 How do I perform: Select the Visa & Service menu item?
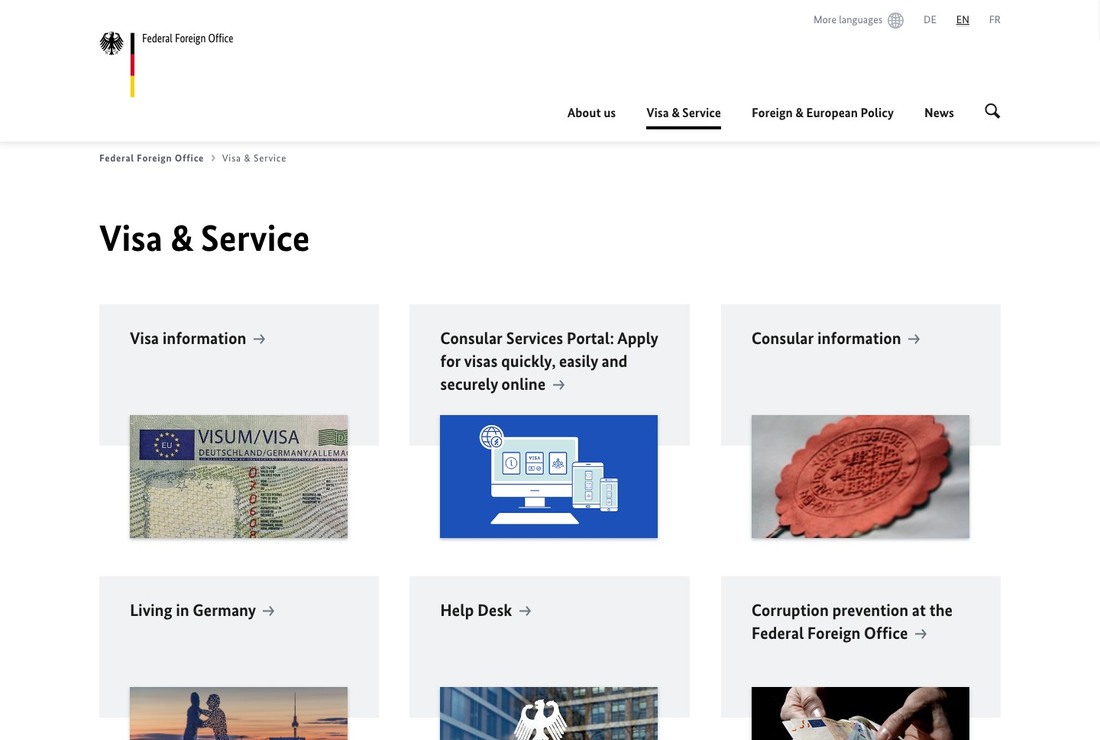click(683, 113)
